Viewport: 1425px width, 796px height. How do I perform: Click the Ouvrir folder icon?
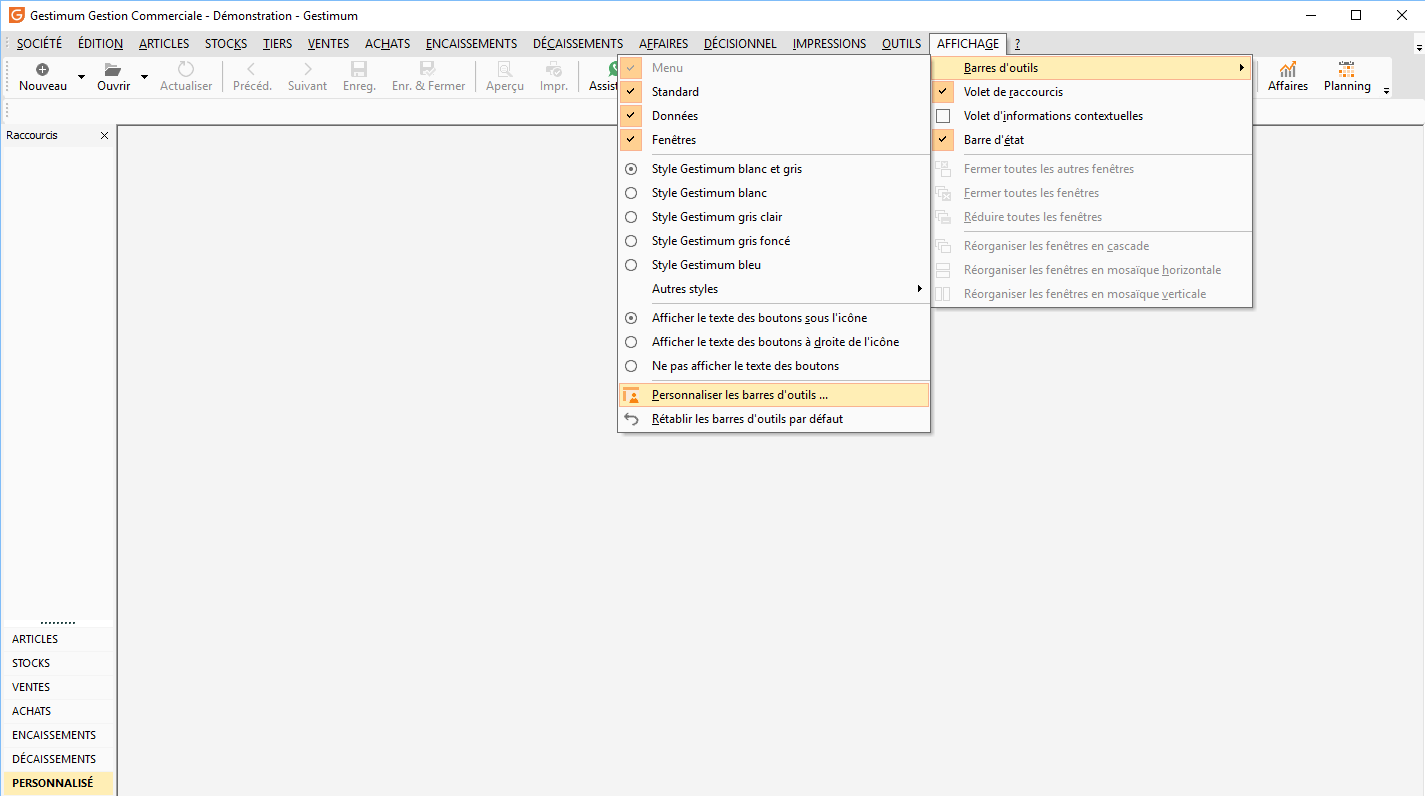[x=113, y=69]
